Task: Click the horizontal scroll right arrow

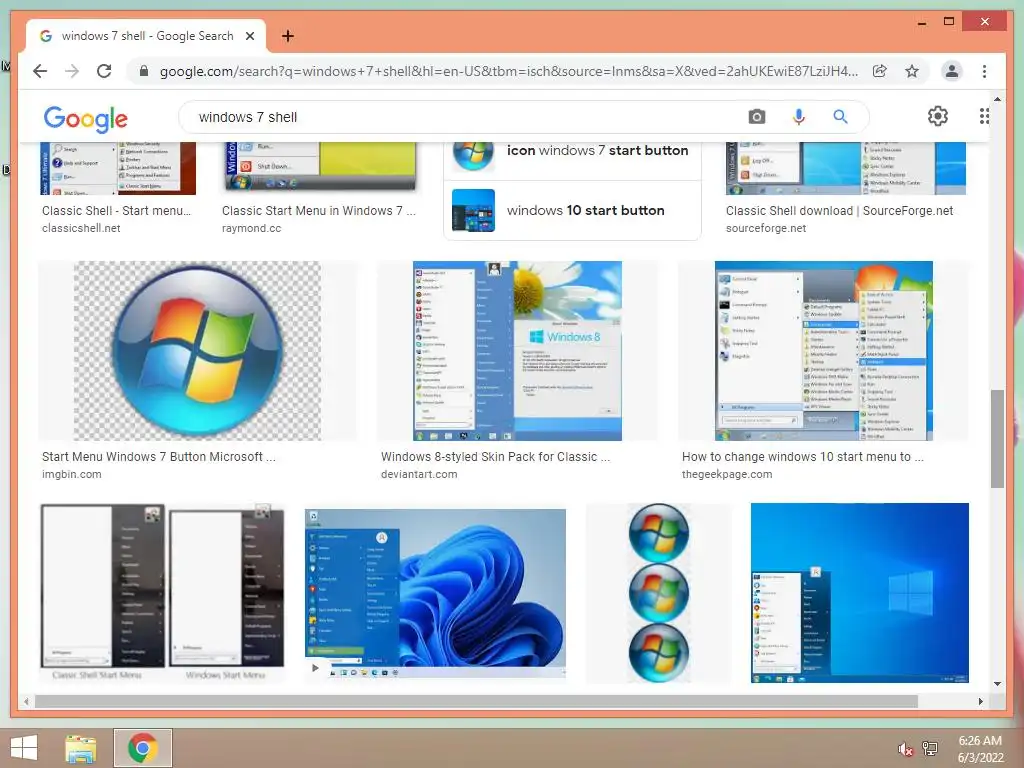Action: pos(980,701)
